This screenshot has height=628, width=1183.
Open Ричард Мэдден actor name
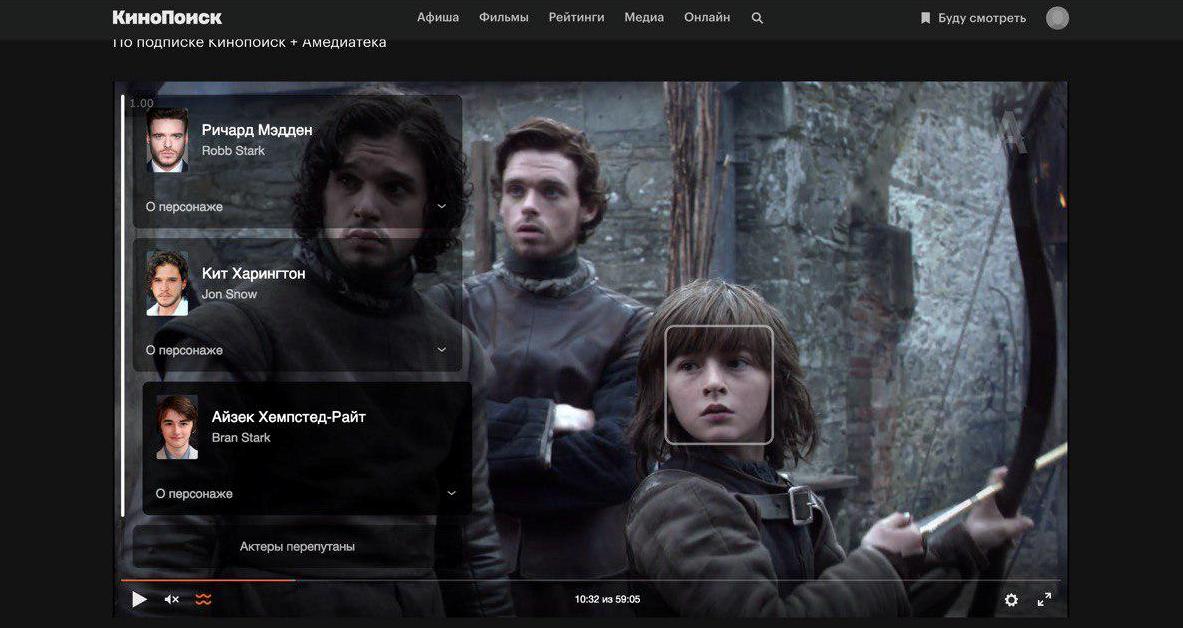[x=257, y=130]
